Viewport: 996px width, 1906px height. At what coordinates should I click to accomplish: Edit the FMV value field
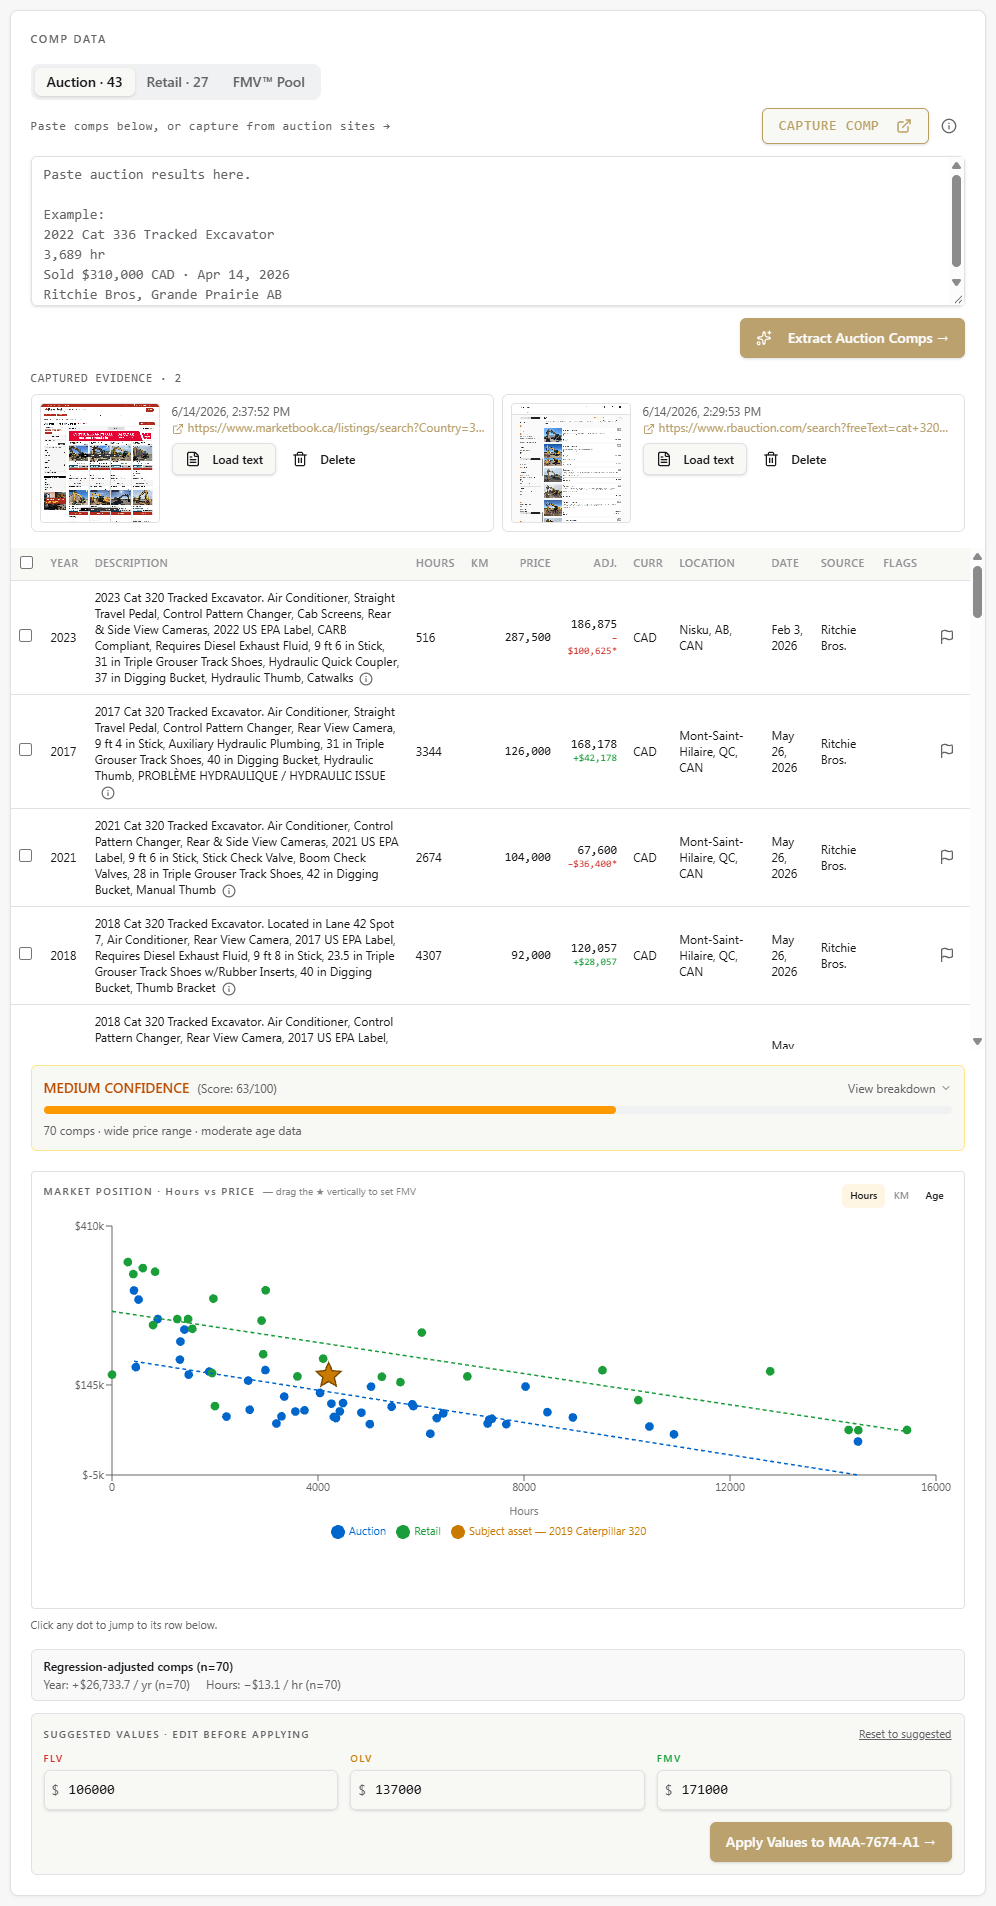pyautogui.click(x=803, y=1790)
